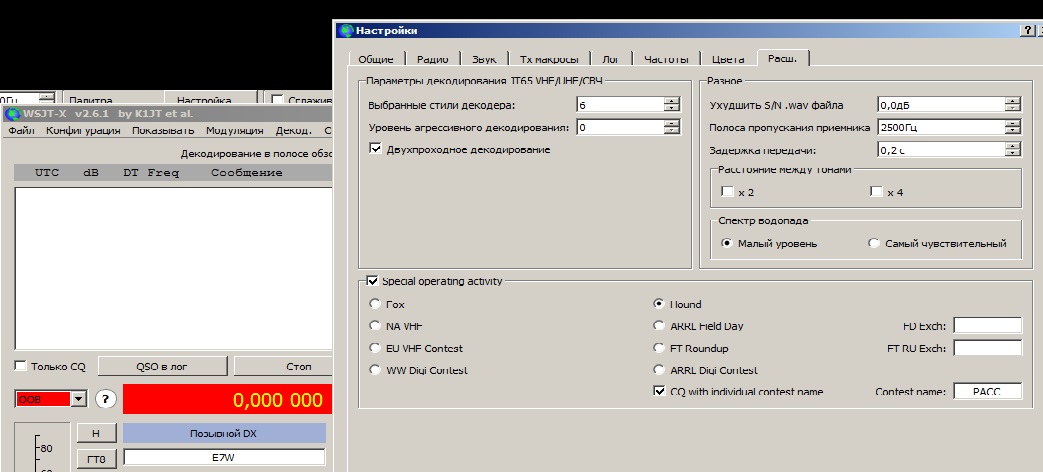Uncheck Двухпроходное декодирование option
The width and height of the screenshot is (1043, 472).
376,149
